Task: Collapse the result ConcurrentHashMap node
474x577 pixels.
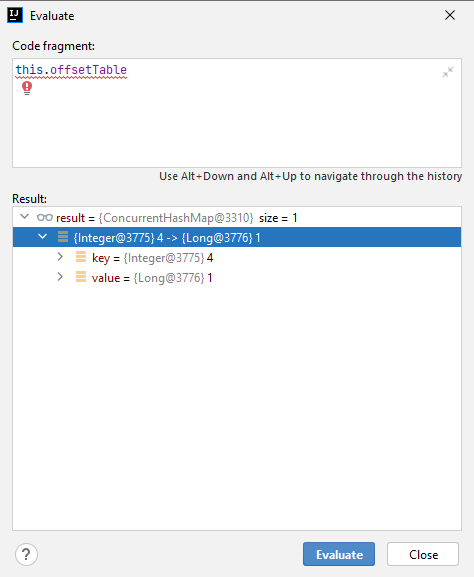Action: (x=25, y=216)
